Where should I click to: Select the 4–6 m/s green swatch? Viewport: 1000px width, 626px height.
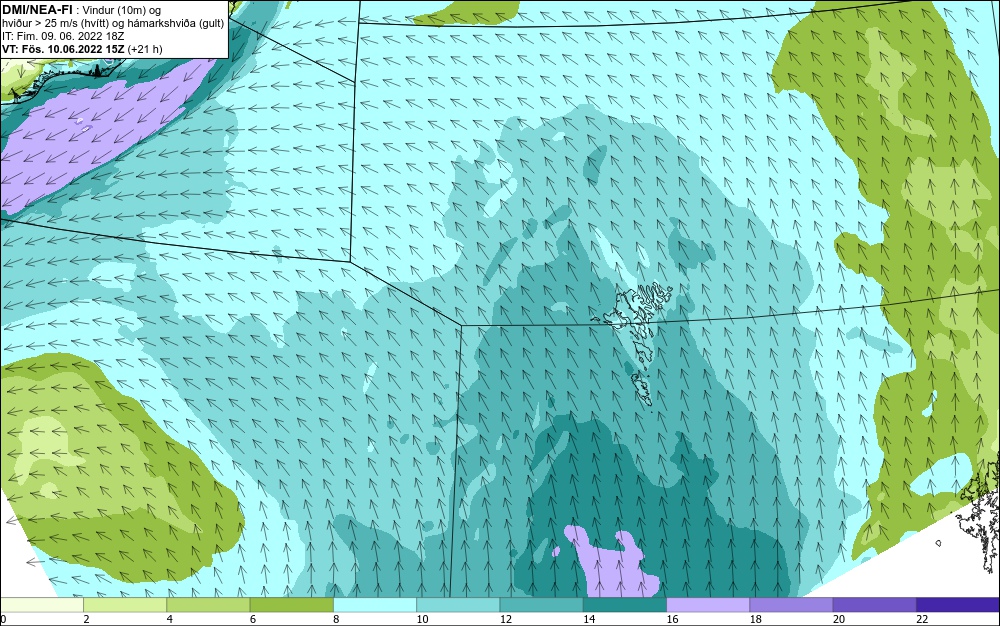208,605
